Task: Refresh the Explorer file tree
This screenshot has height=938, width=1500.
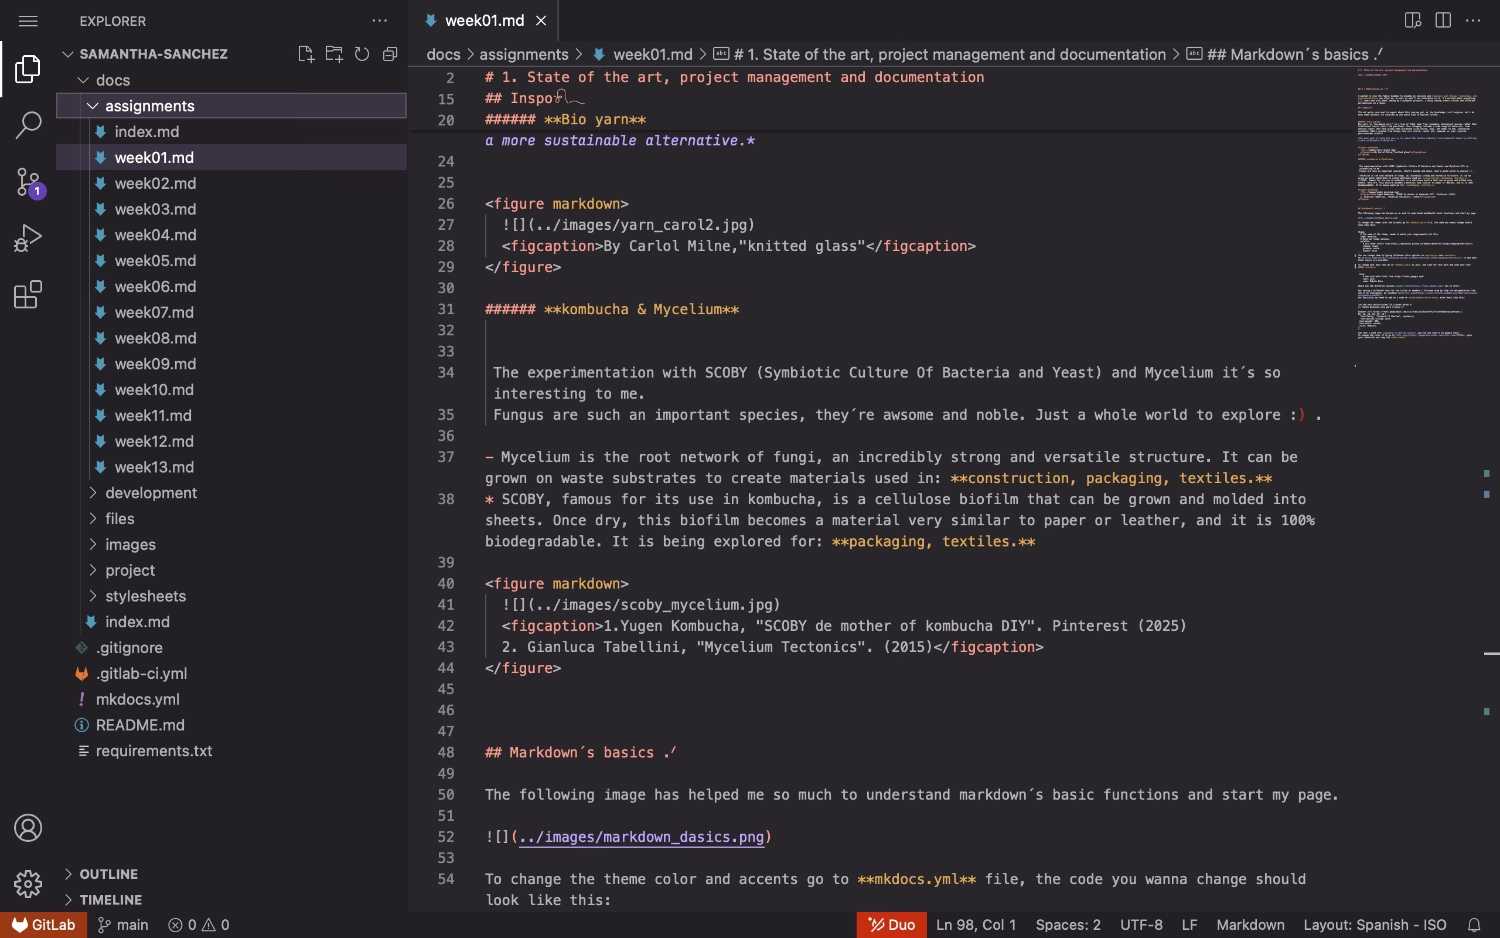Action: click(362, 54)
